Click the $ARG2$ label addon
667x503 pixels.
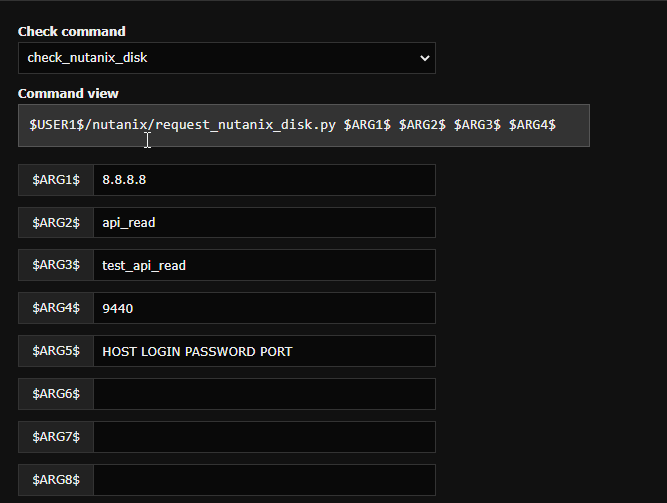tap(56, 223)
